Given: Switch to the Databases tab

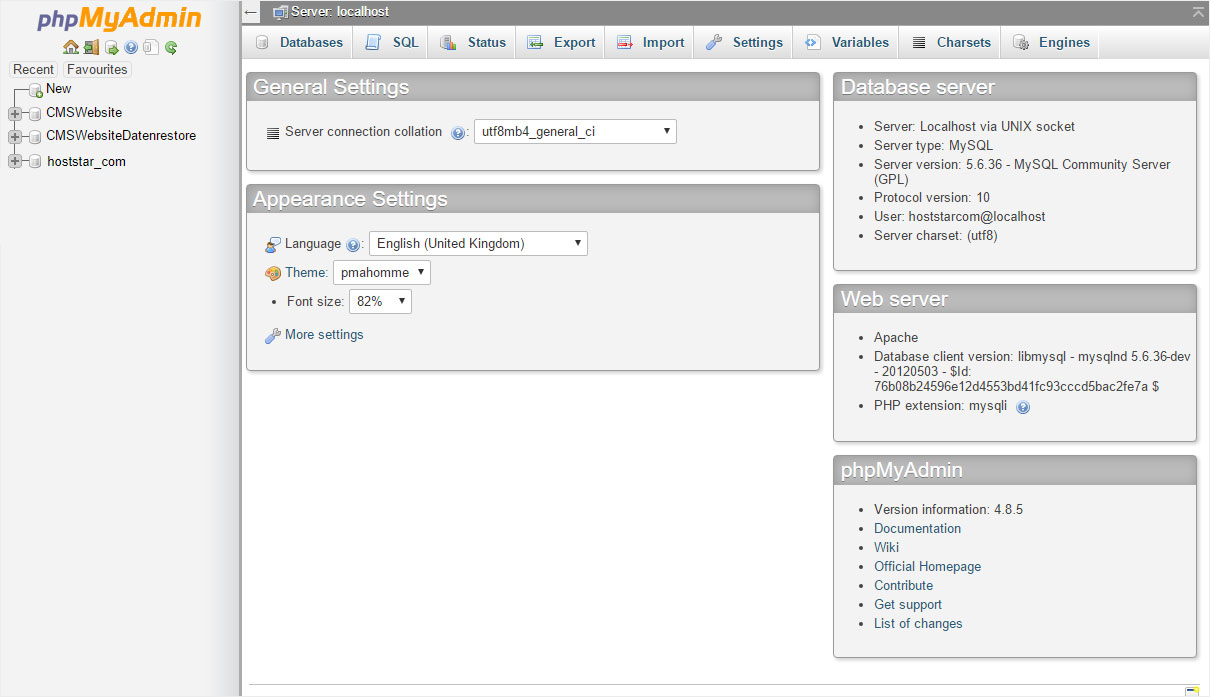Looking at the screenshot, I should (x=298, y=42).
